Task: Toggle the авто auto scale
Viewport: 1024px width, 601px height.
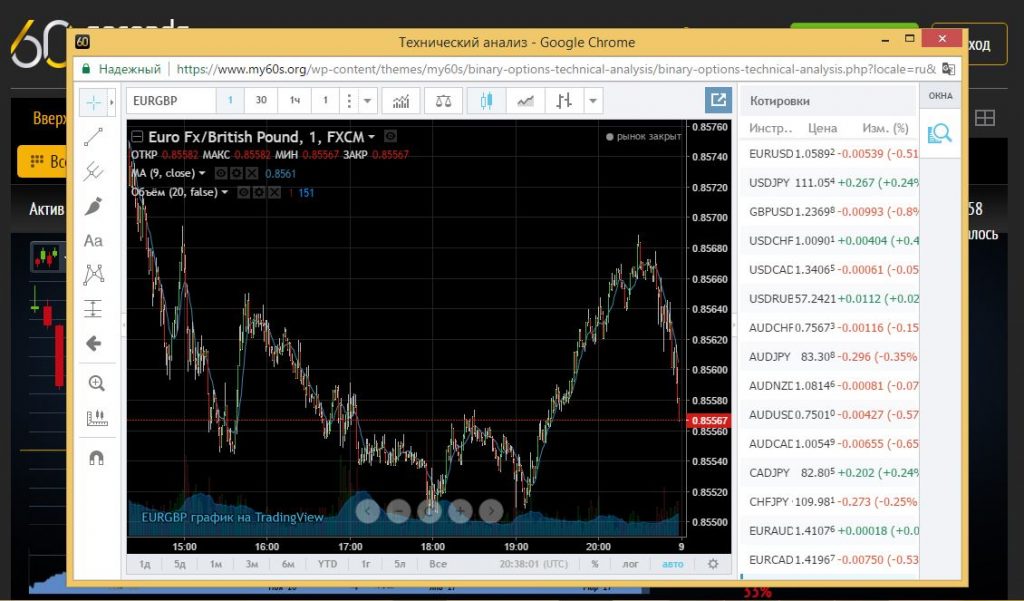Action: [x=673, y=564]
